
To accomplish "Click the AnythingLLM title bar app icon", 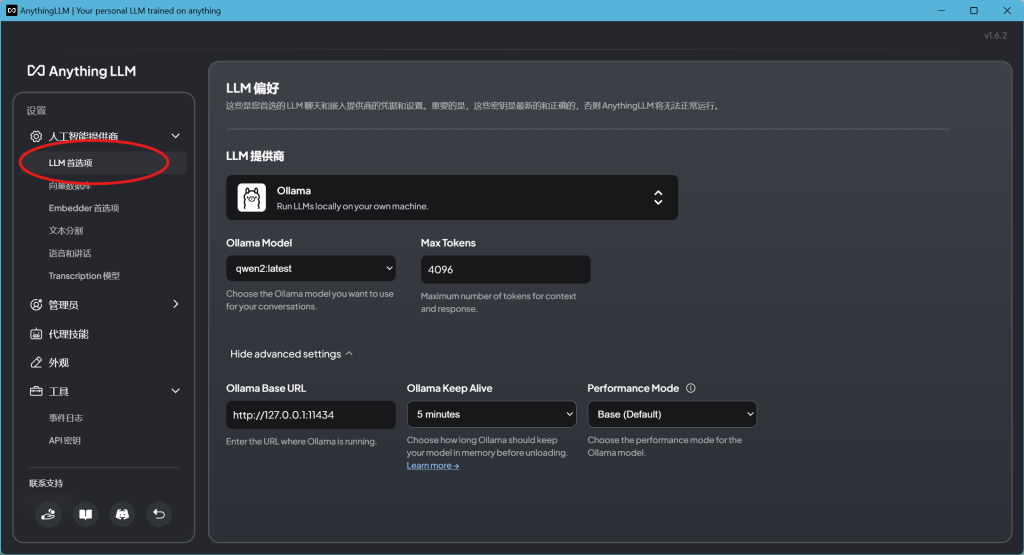I will tap(11, 10).
